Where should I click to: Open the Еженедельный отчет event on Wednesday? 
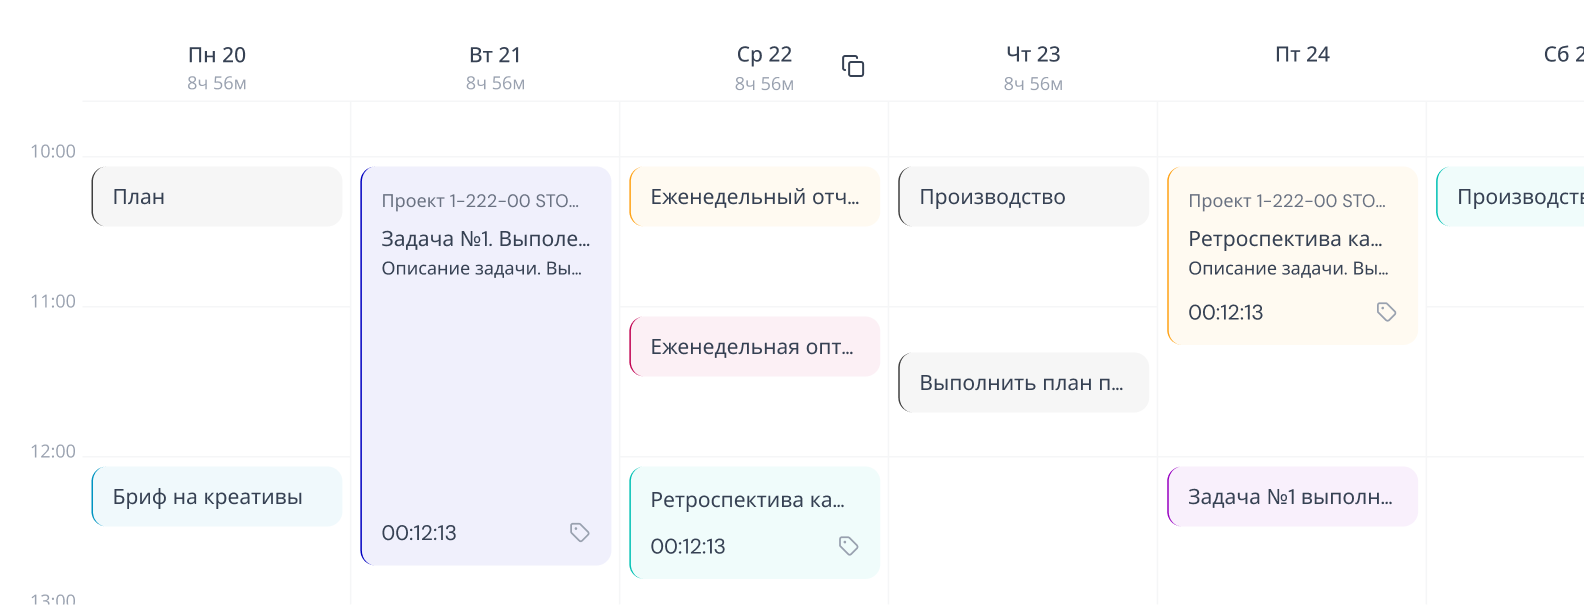[753, 196]
